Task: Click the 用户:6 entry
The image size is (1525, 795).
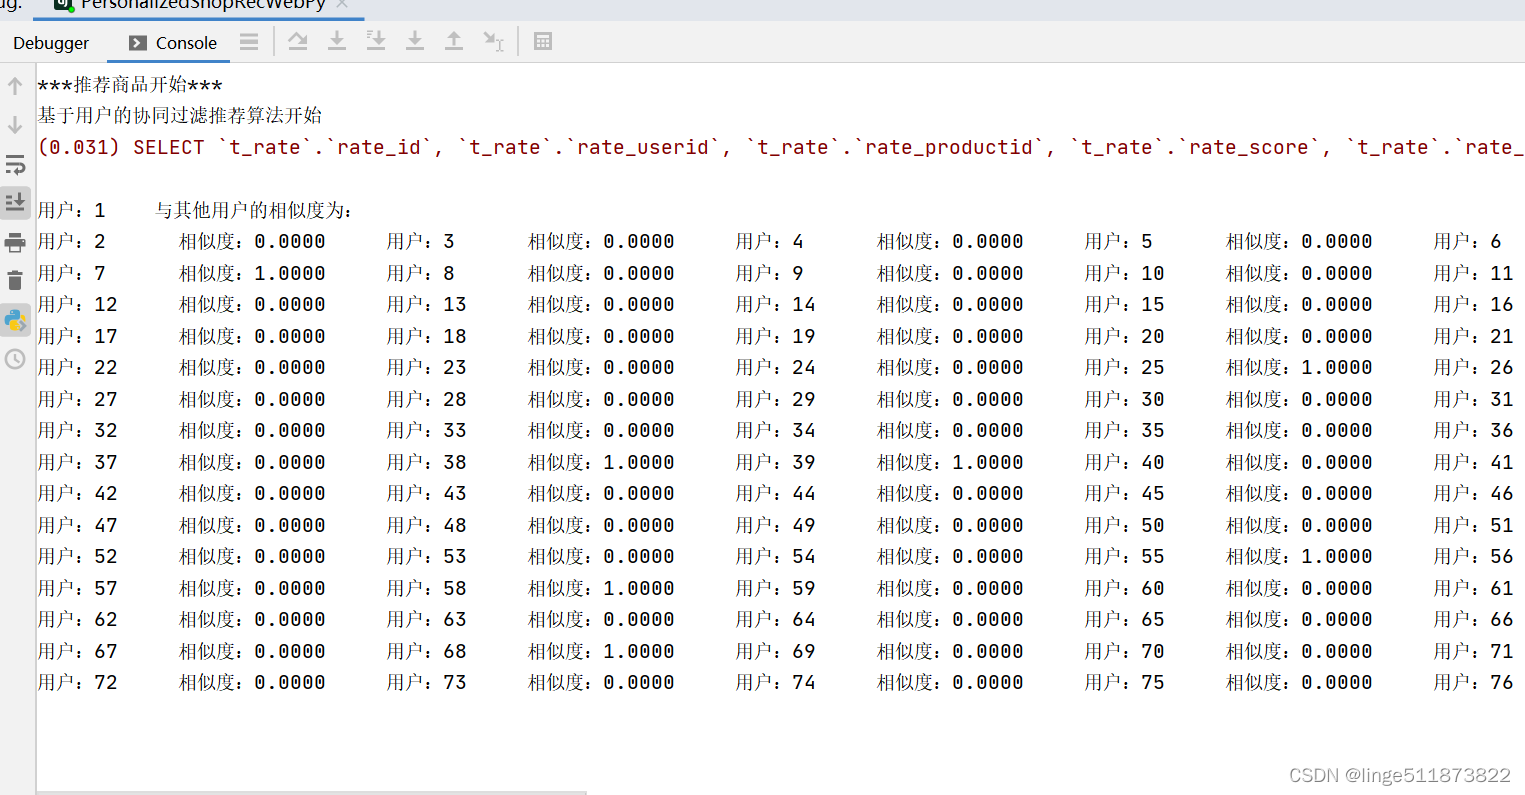Action: pyautogui.click(x=1468, y=241)
